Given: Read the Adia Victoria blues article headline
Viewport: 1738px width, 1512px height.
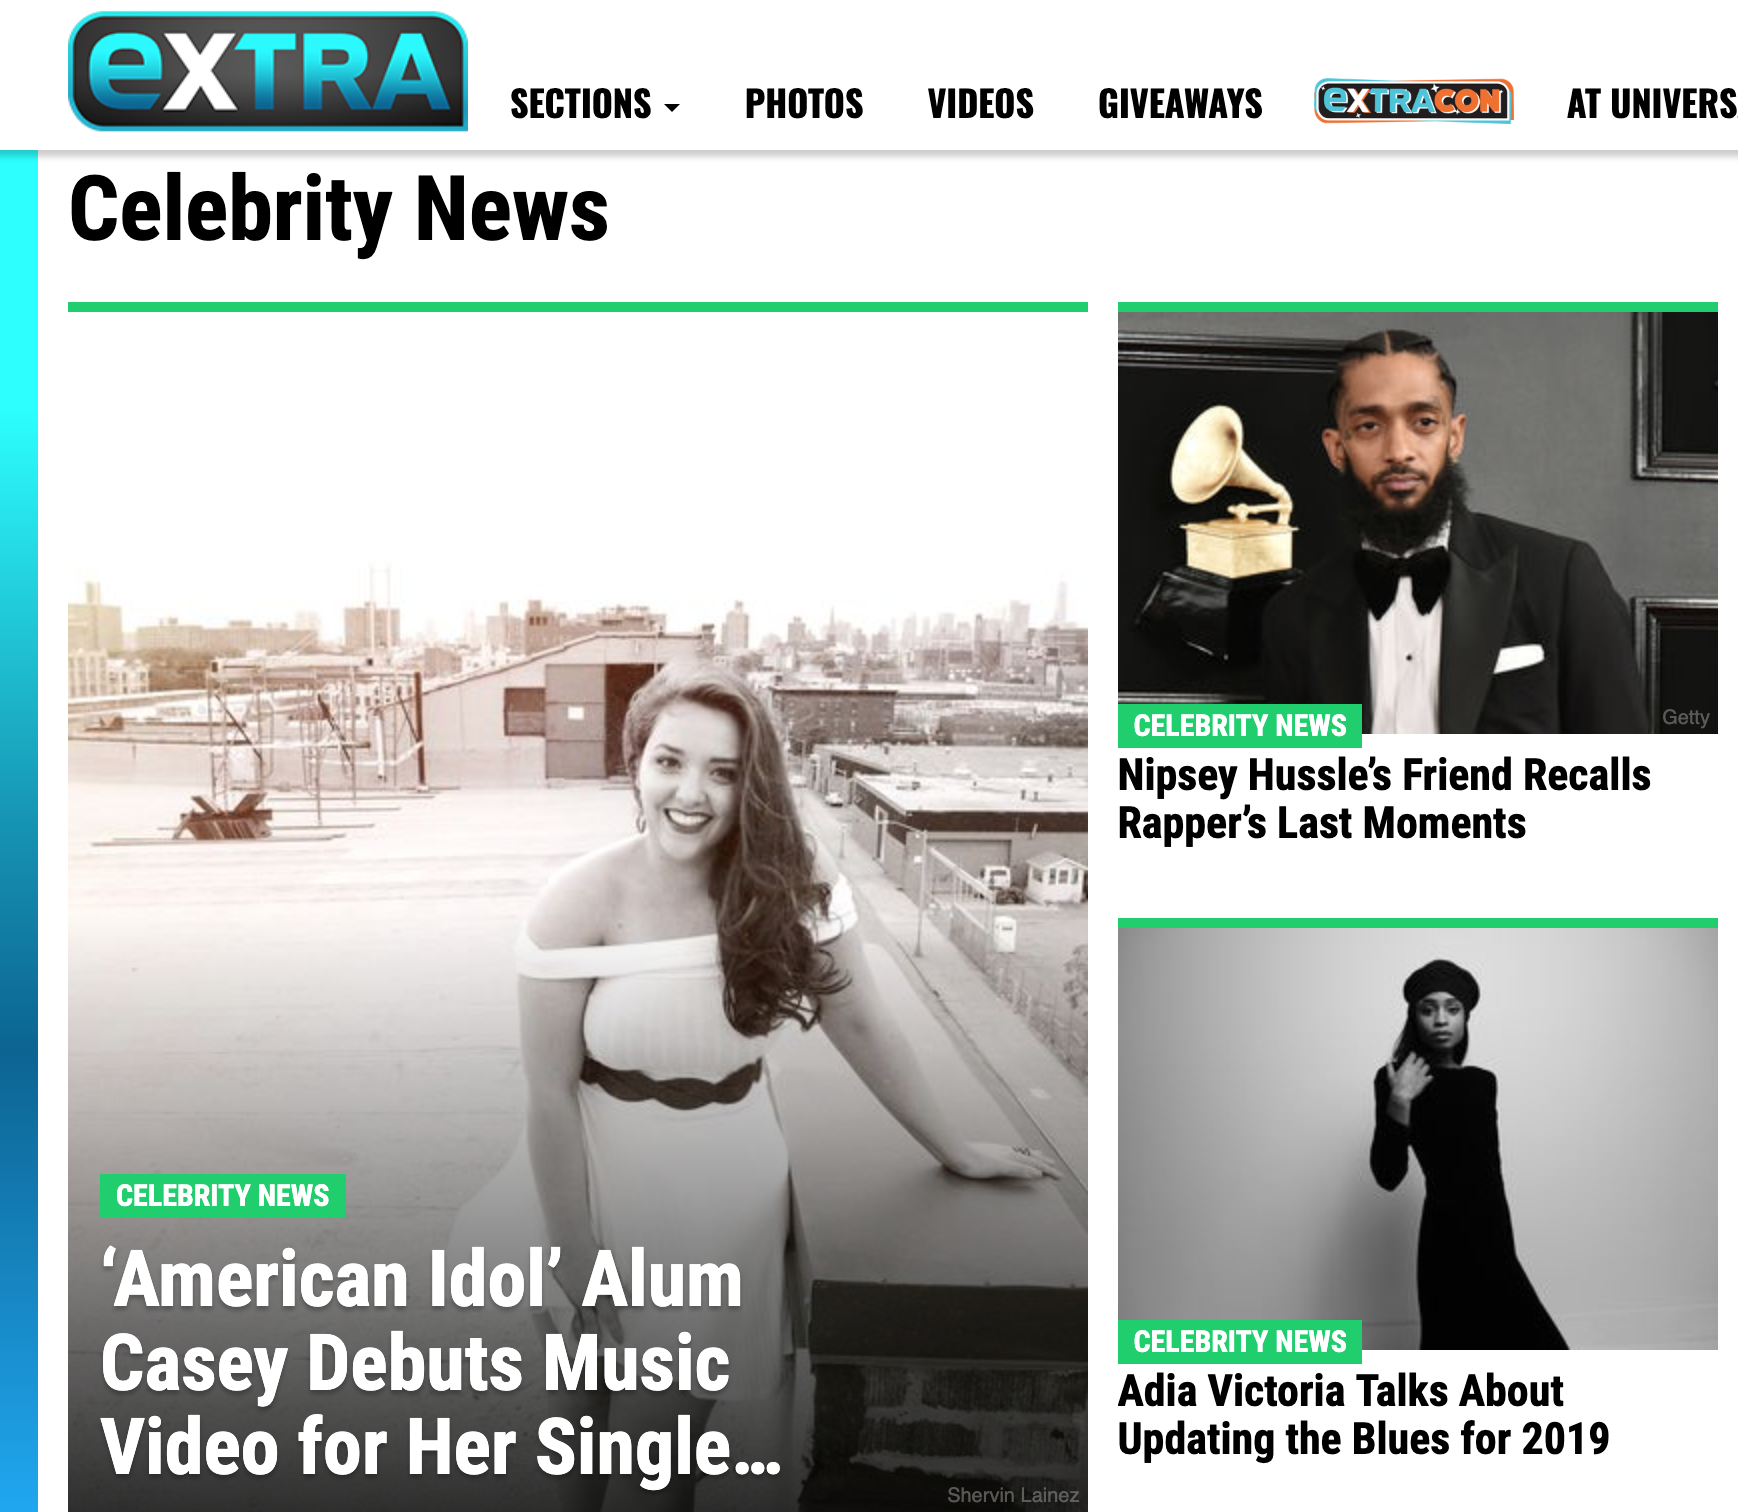Looking at the screenshot, I should 1363,1415.
